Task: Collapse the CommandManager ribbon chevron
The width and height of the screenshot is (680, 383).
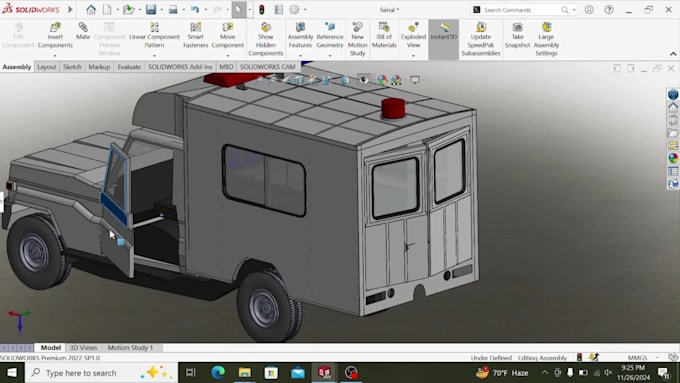Action: click(673, 54)
